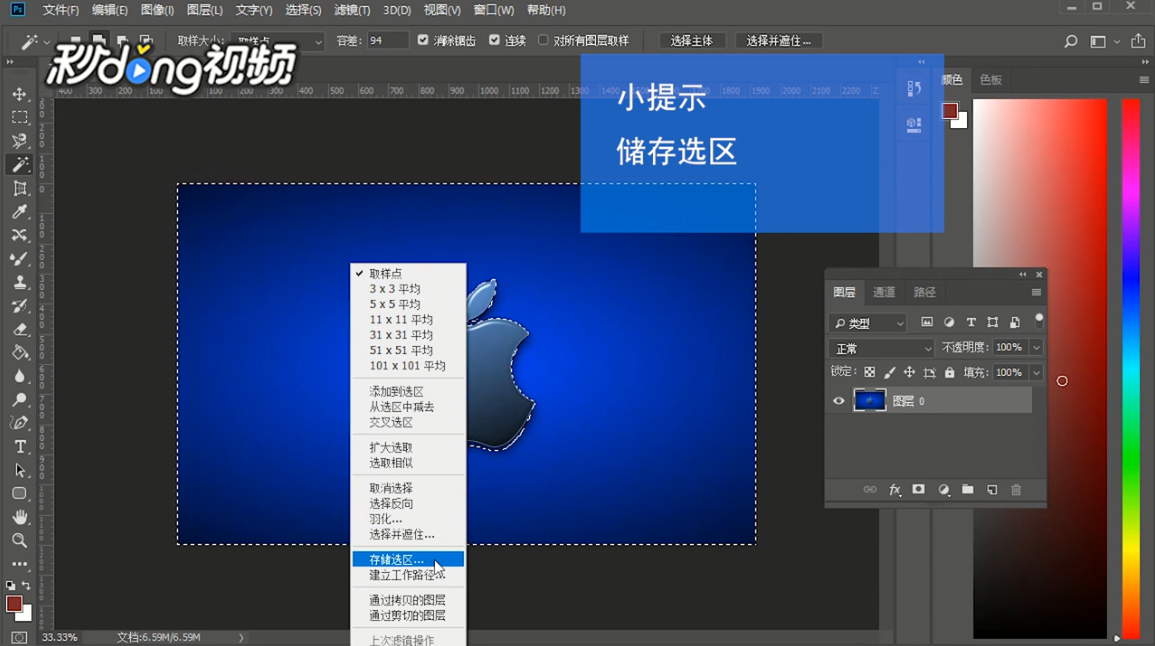Open the three-dots Edit Toolbar button
The width and height of the screenshot is (1155, 646).
point(20,564)
